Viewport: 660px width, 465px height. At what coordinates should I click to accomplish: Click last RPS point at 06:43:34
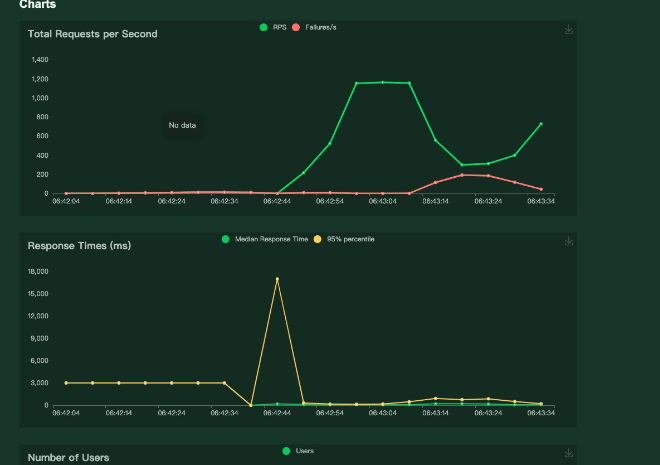[x=541, y=124]
